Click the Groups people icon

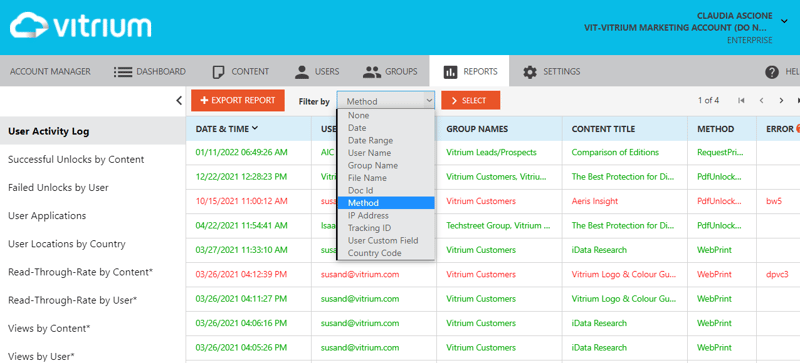[372, 72]
